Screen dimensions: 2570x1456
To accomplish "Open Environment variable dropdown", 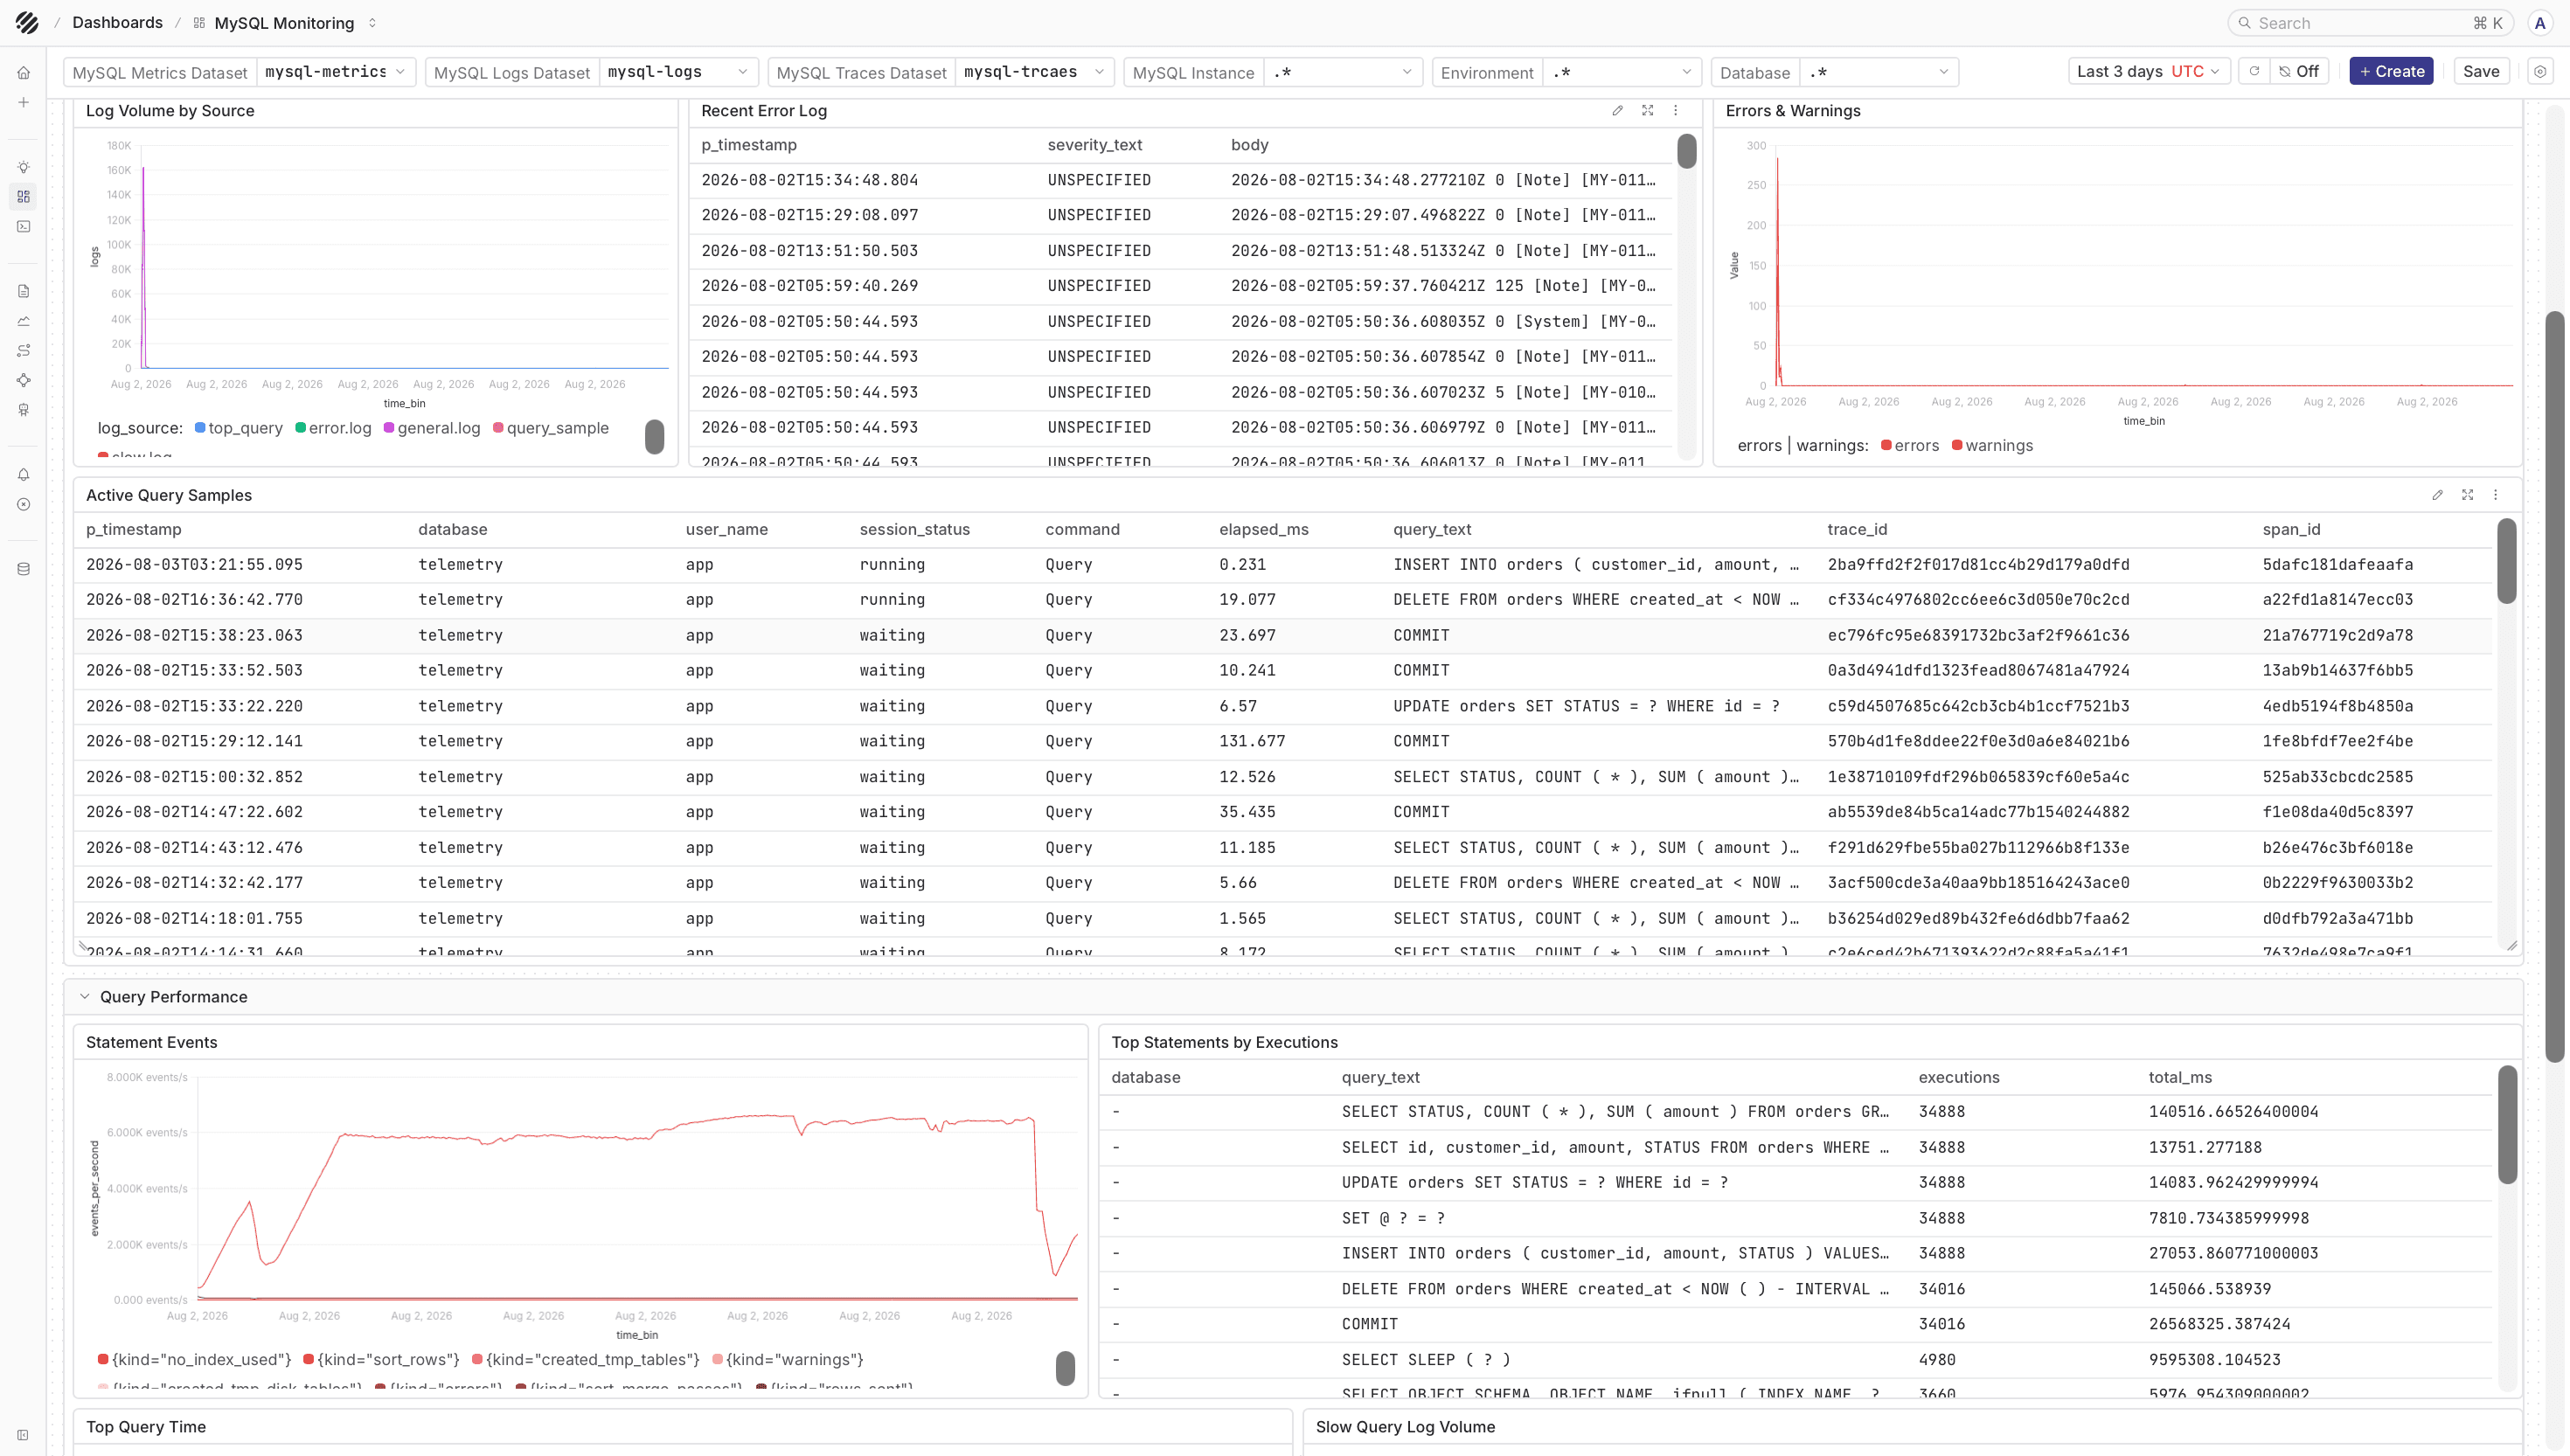I will 1621,72.
